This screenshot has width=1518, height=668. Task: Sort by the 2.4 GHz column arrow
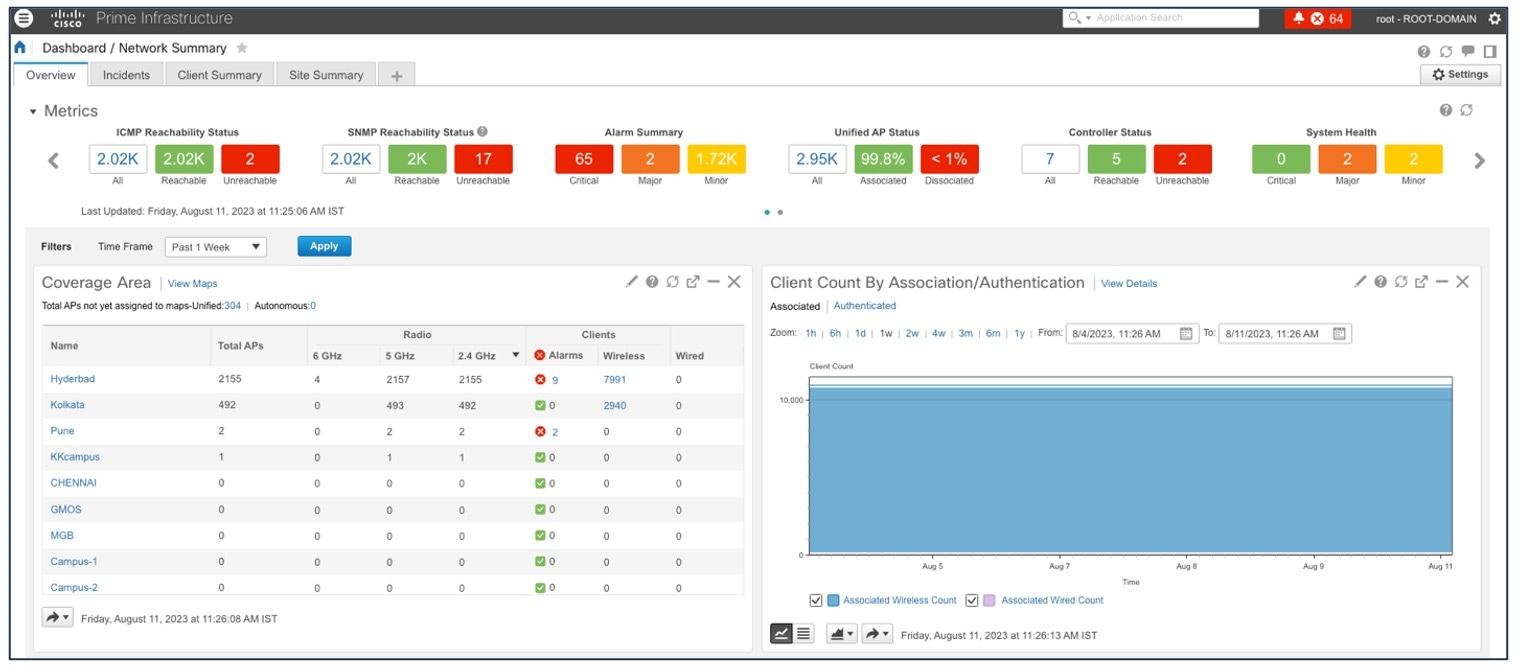pos(516,355)
